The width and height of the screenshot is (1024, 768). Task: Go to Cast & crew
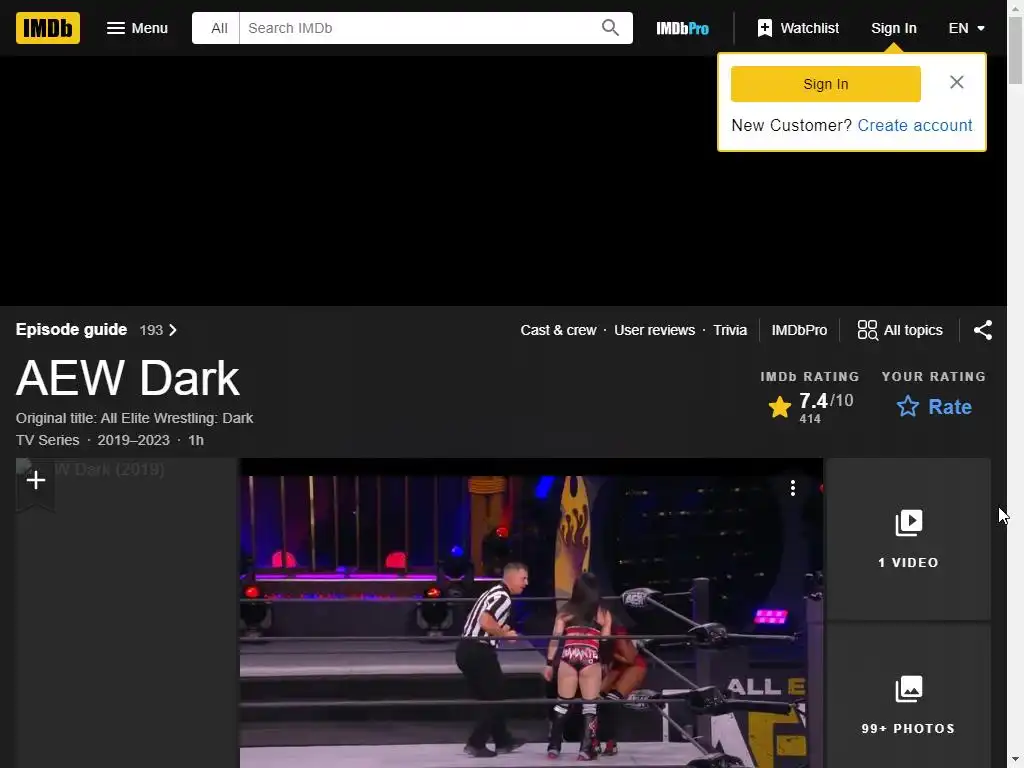[x=558, y=330]
